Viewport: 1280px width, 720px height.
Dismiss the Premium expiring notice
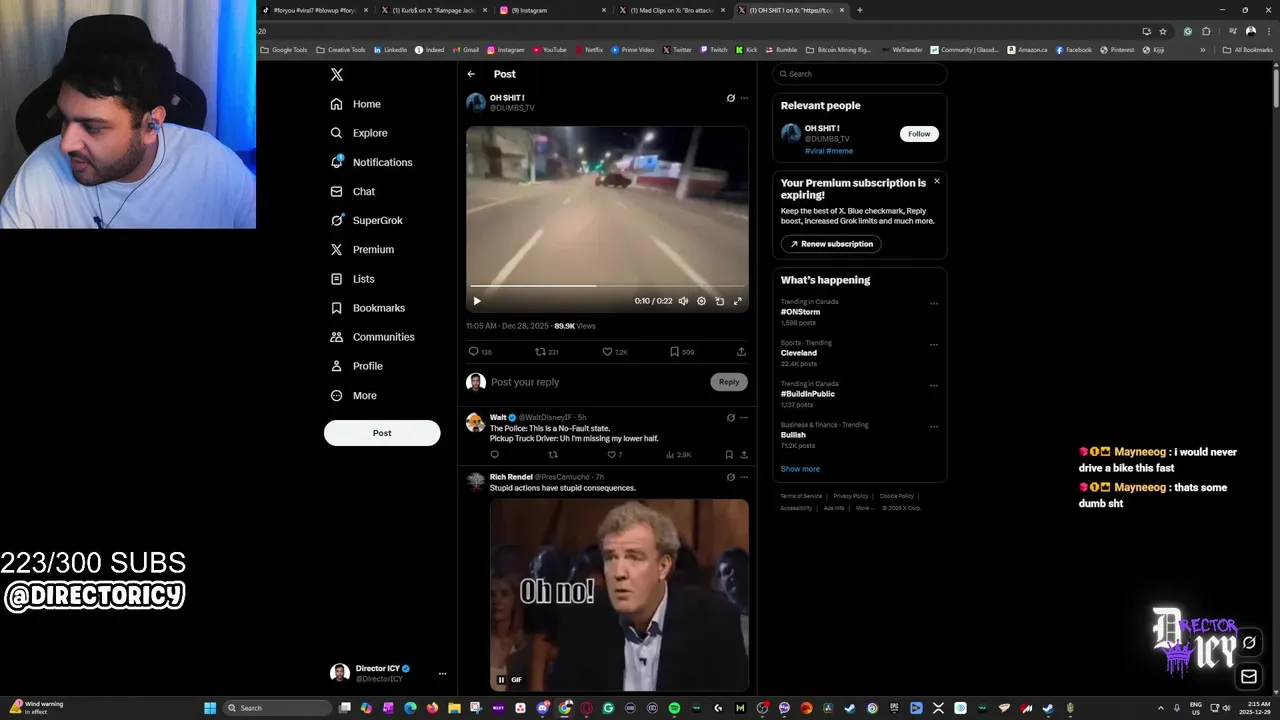tap(937, 181)
